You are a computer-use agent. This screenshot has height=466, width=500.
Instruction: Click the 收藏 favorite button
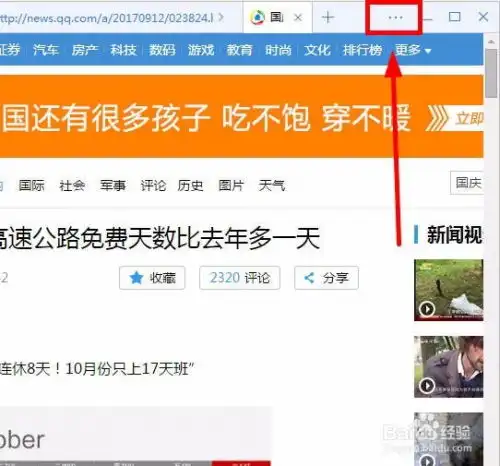152,278
